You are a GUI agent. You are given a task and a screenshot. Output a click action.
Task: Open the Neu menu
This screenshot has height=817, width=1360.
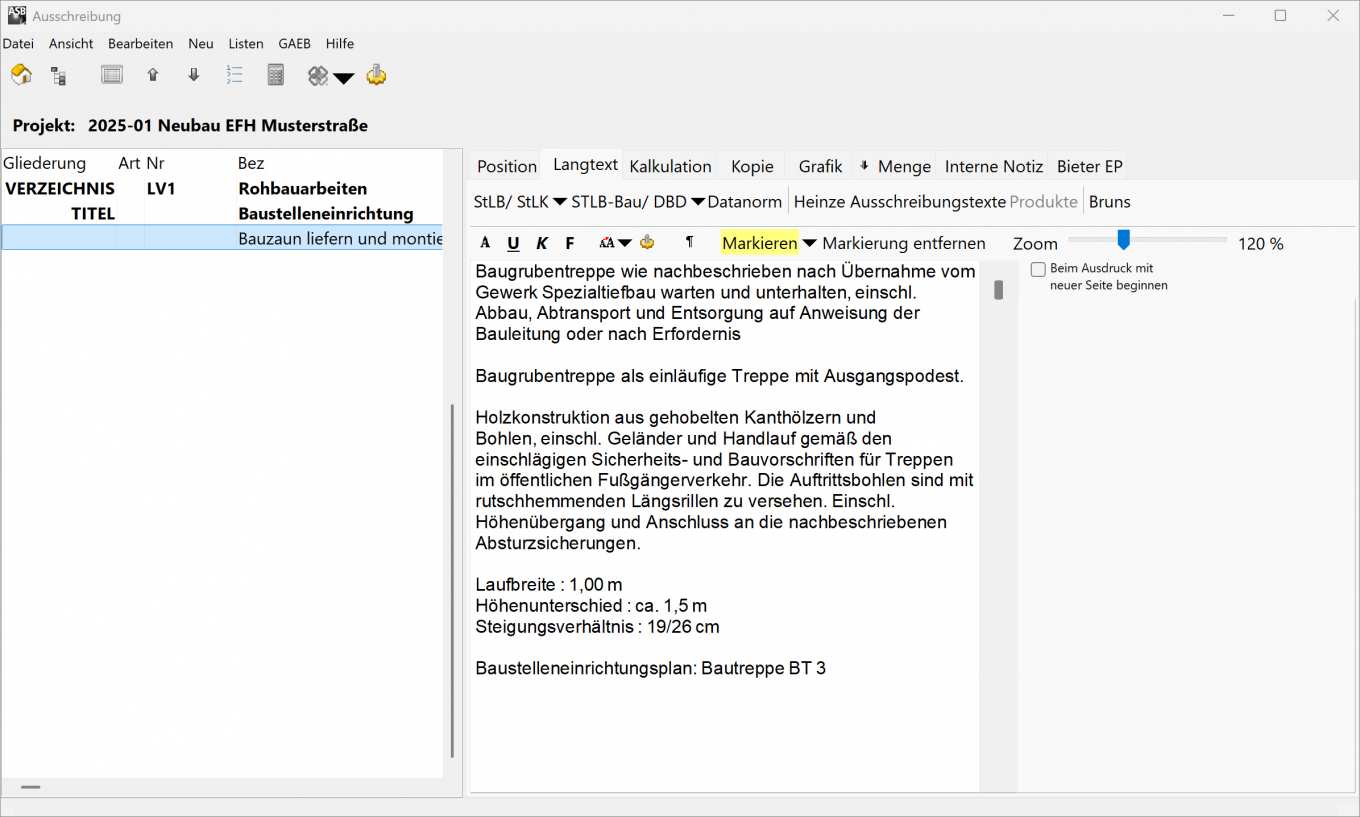[x=201, y=44]
